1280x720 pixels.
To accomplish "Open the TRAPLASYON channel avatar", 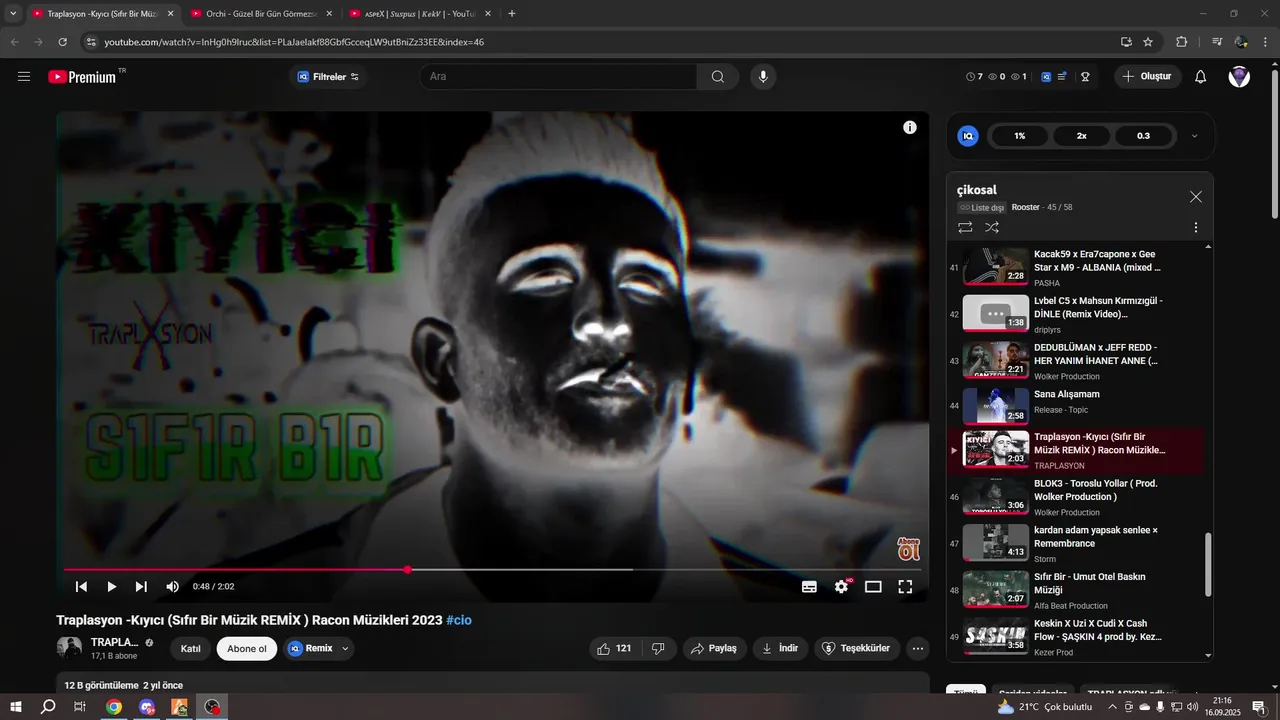I will (x=69, y=648).
